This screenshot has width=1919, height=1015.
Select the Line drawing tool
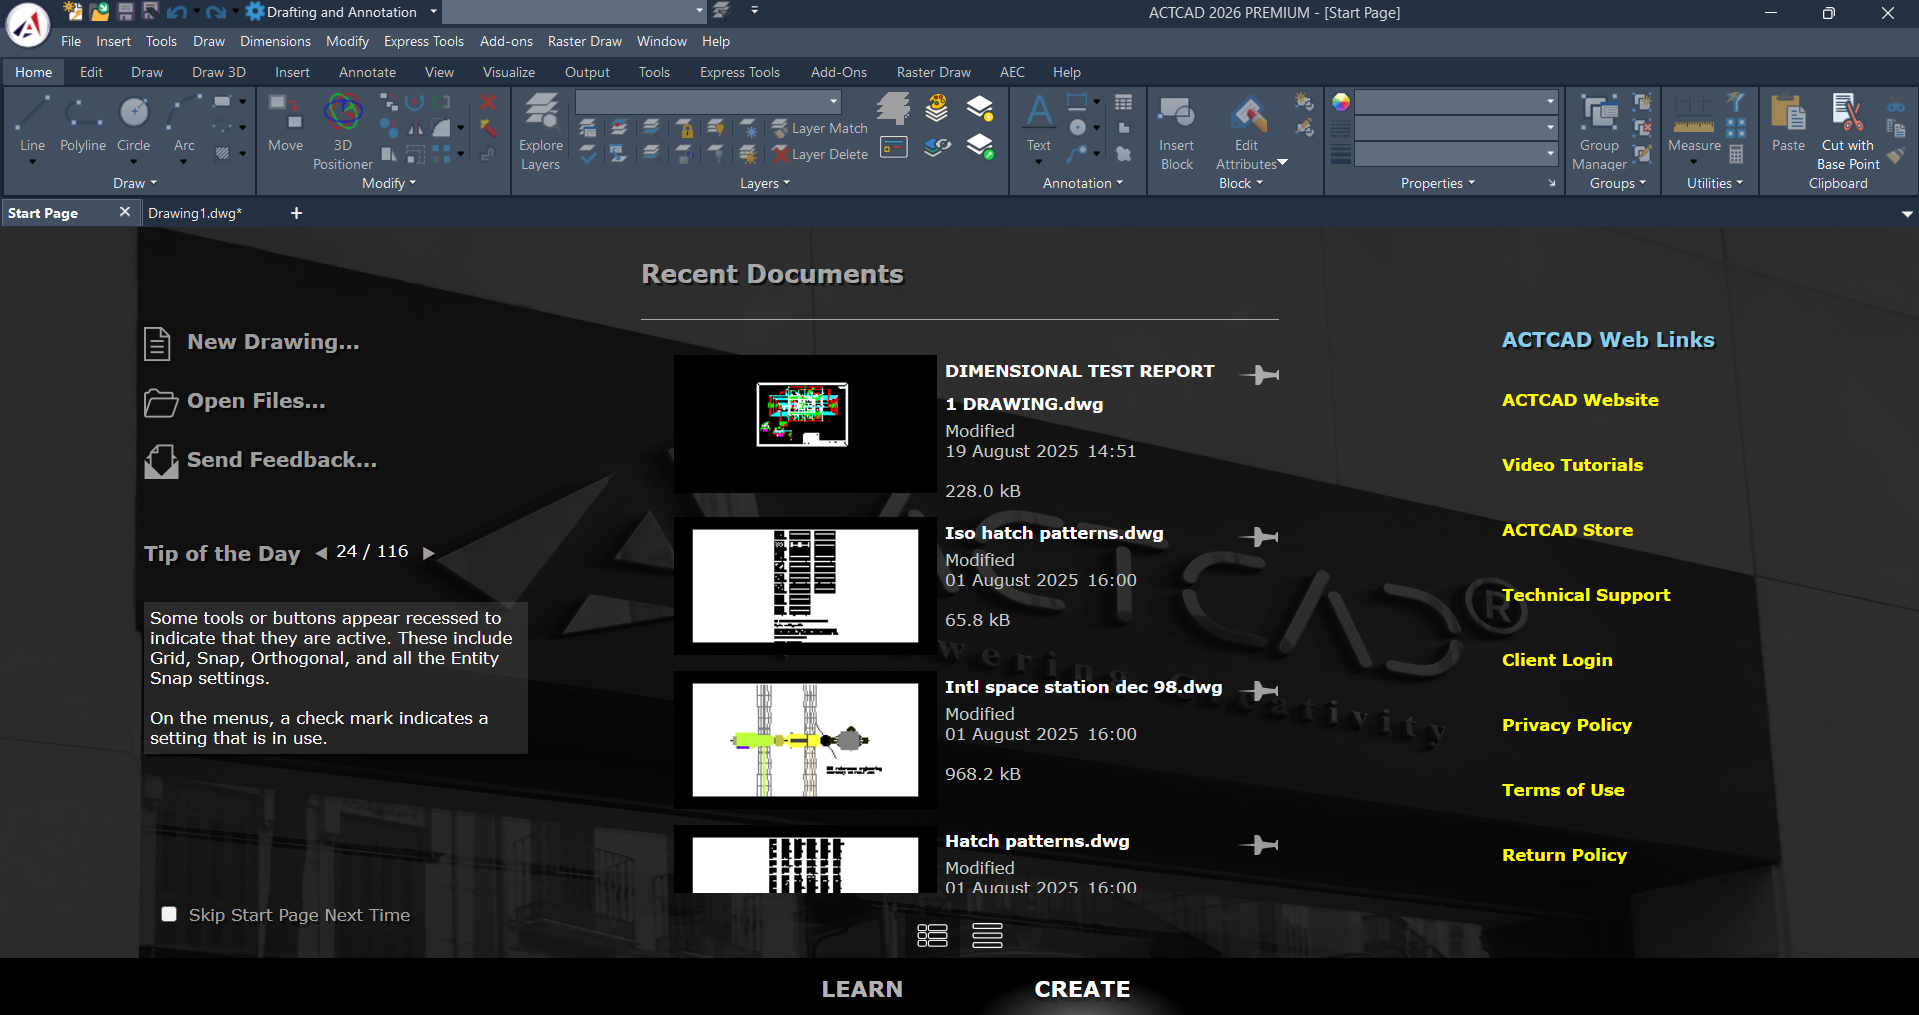coord(33,123)
